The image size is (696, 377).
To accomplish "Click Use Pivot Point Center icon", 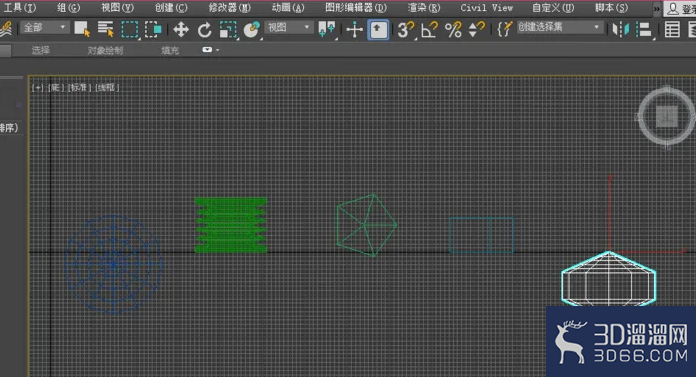I will pos(327,30).
